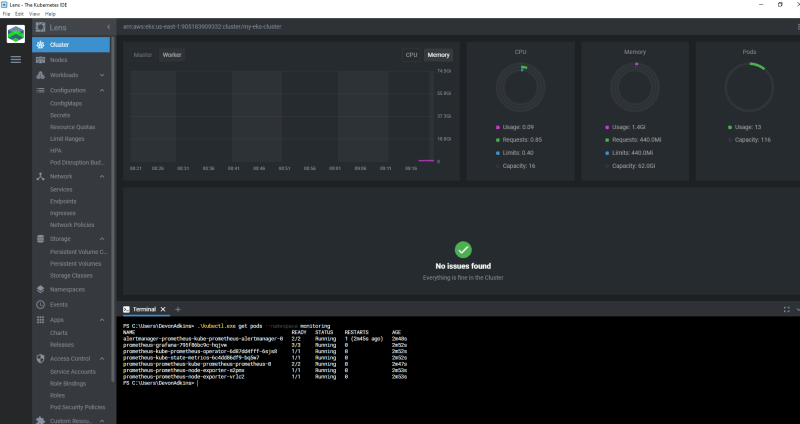This screenshot has height=424, width=800.
Task: Show Memory metrics in the chart
Action: [x=438, y=55]
